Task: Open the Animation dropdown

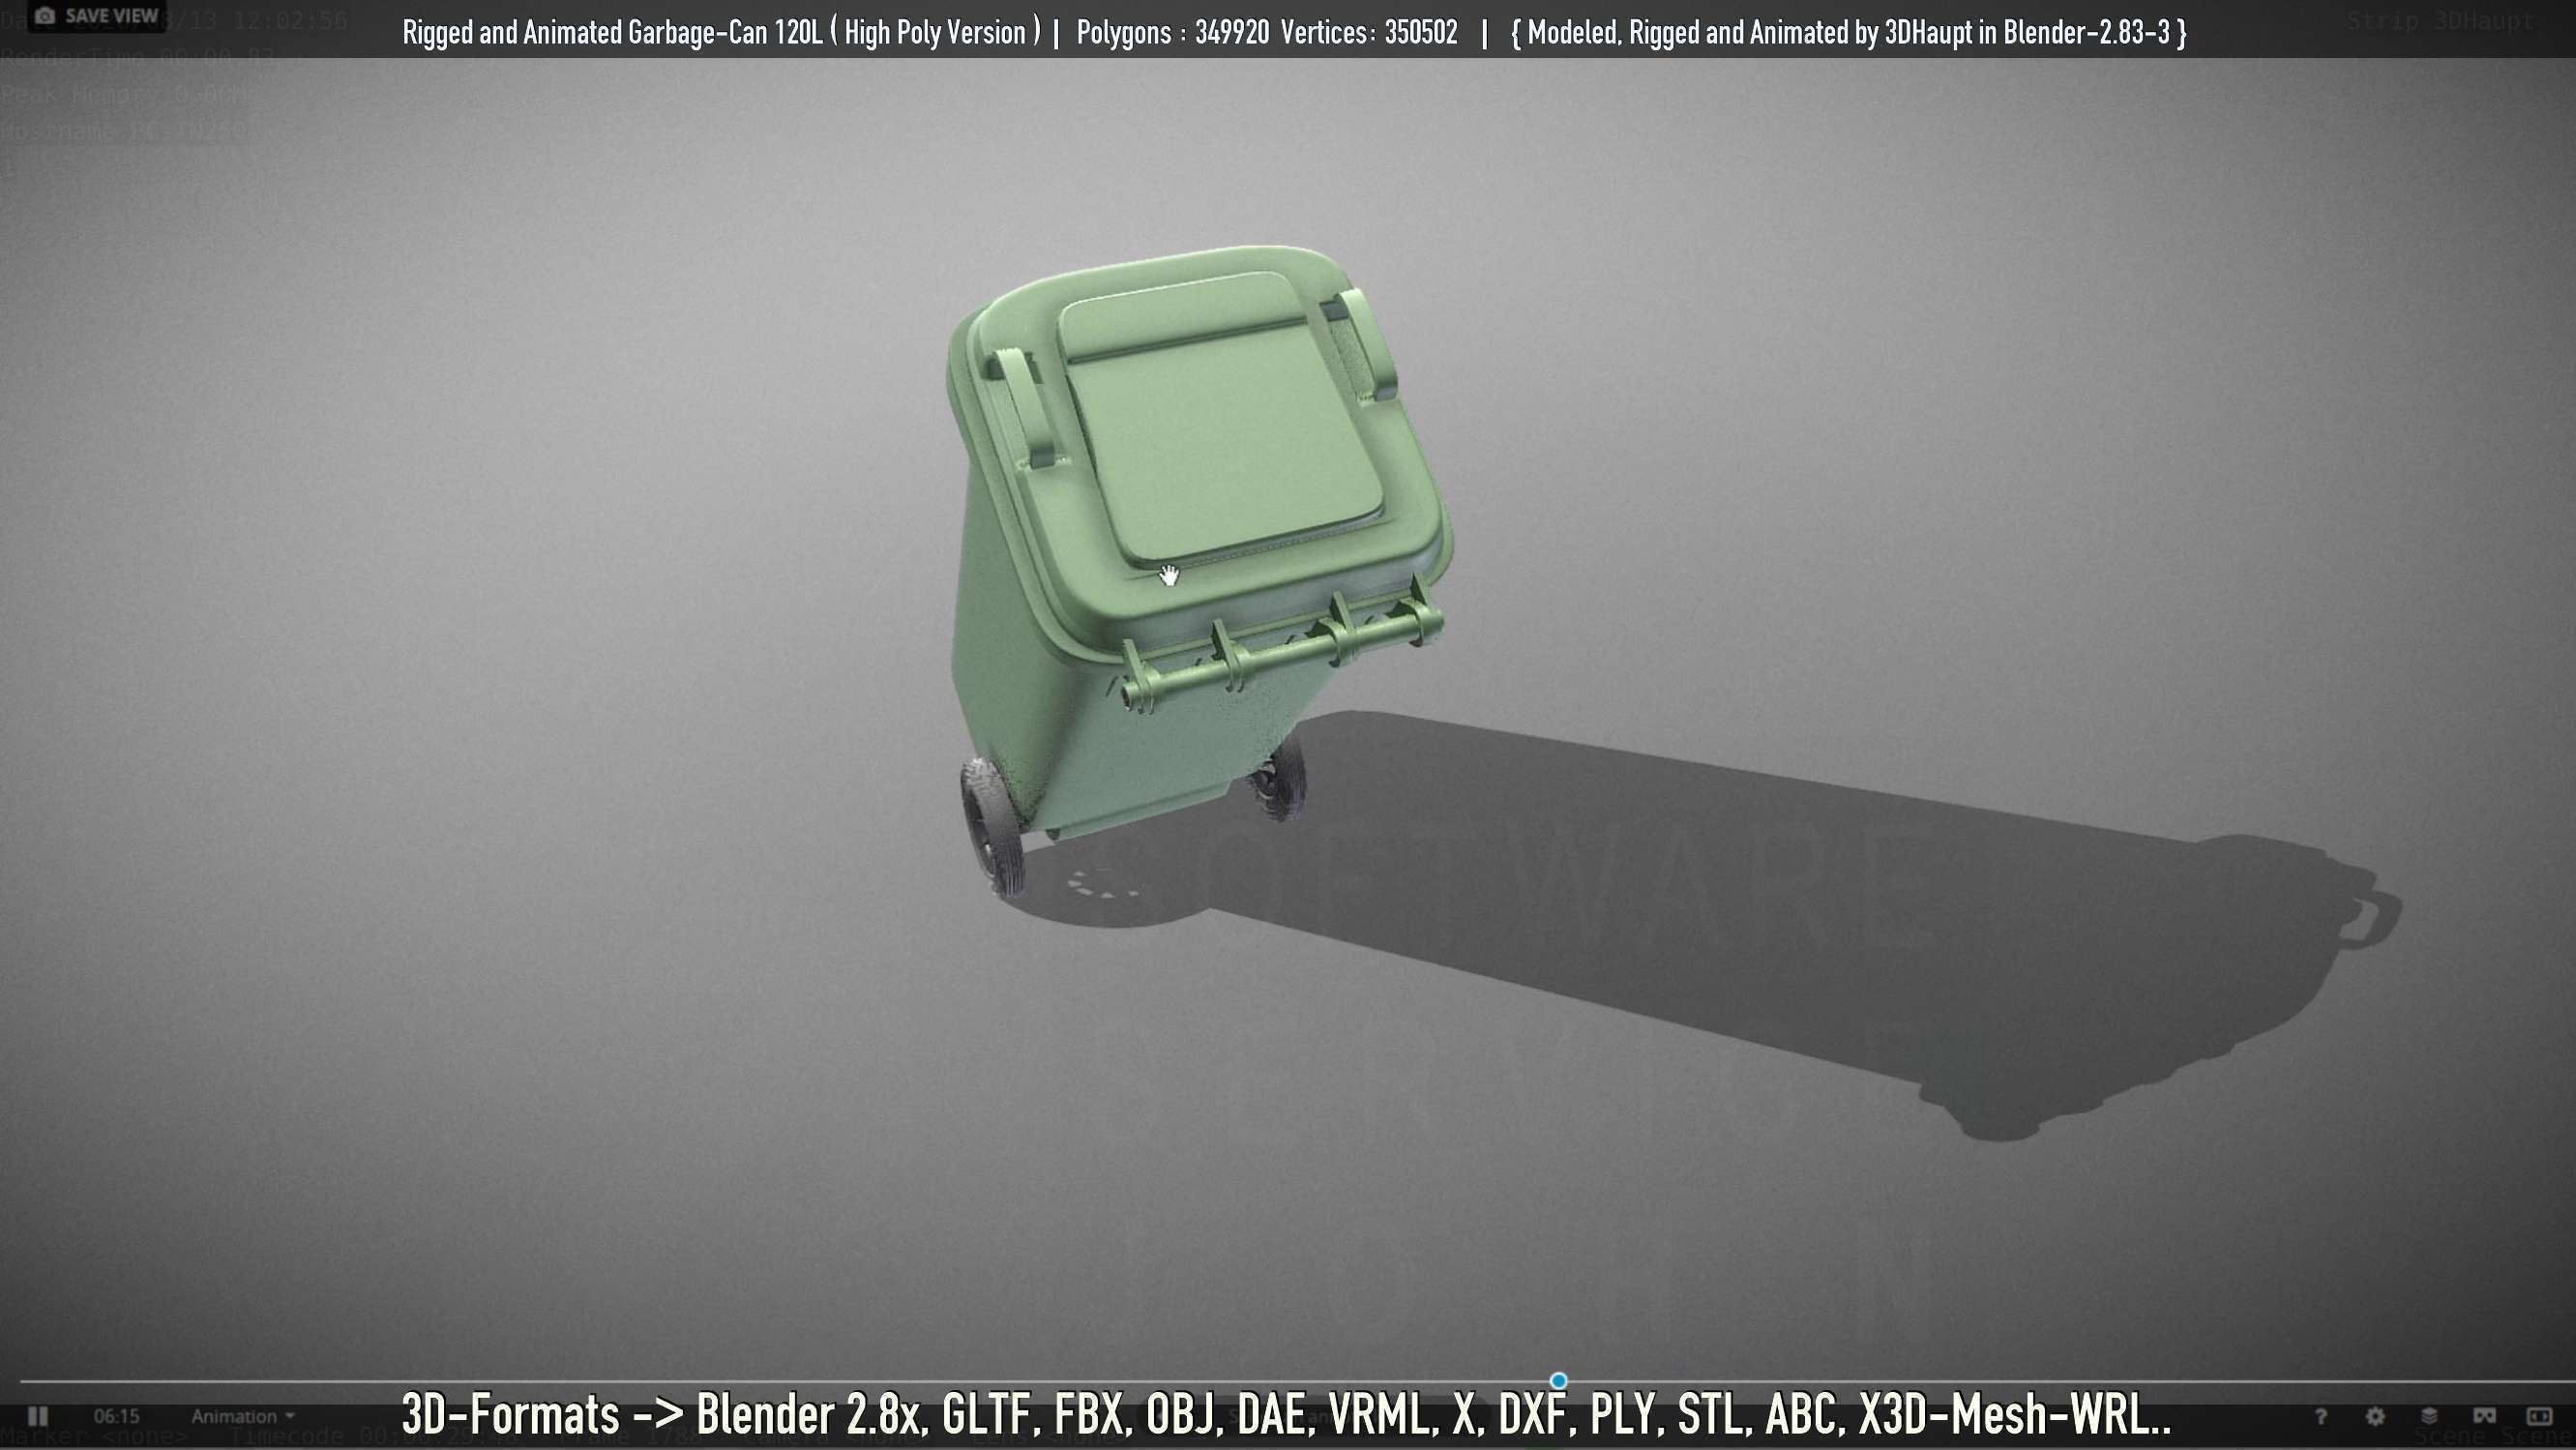Action: (243, 1416)
